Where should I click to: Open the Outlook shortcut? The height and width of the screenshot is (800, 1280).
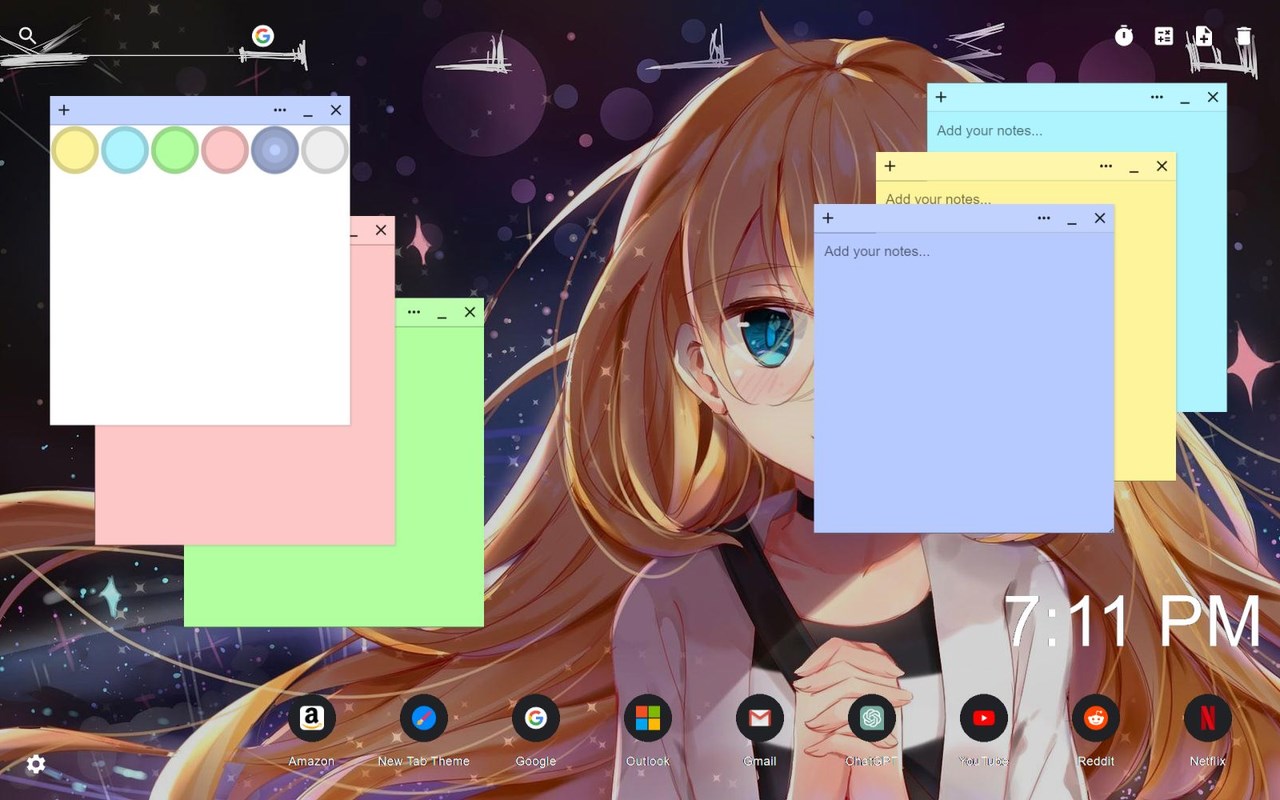click(648, 718)
